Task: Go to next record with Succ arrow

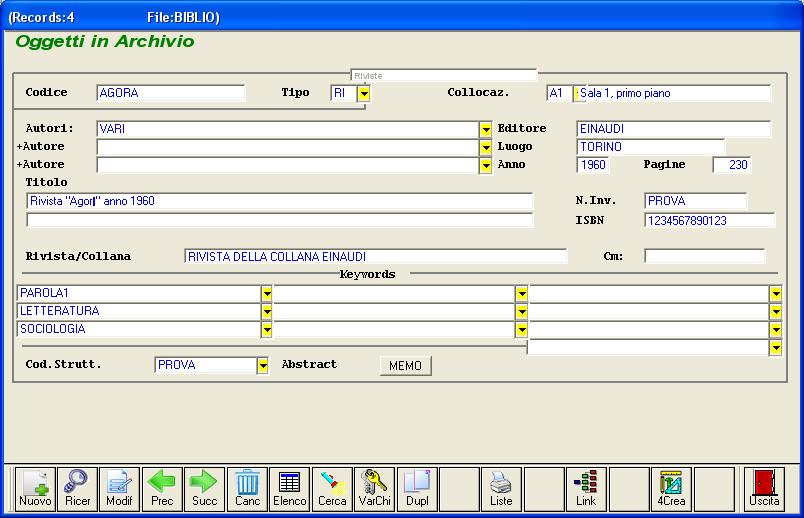Action: click(x=205, y=489)
